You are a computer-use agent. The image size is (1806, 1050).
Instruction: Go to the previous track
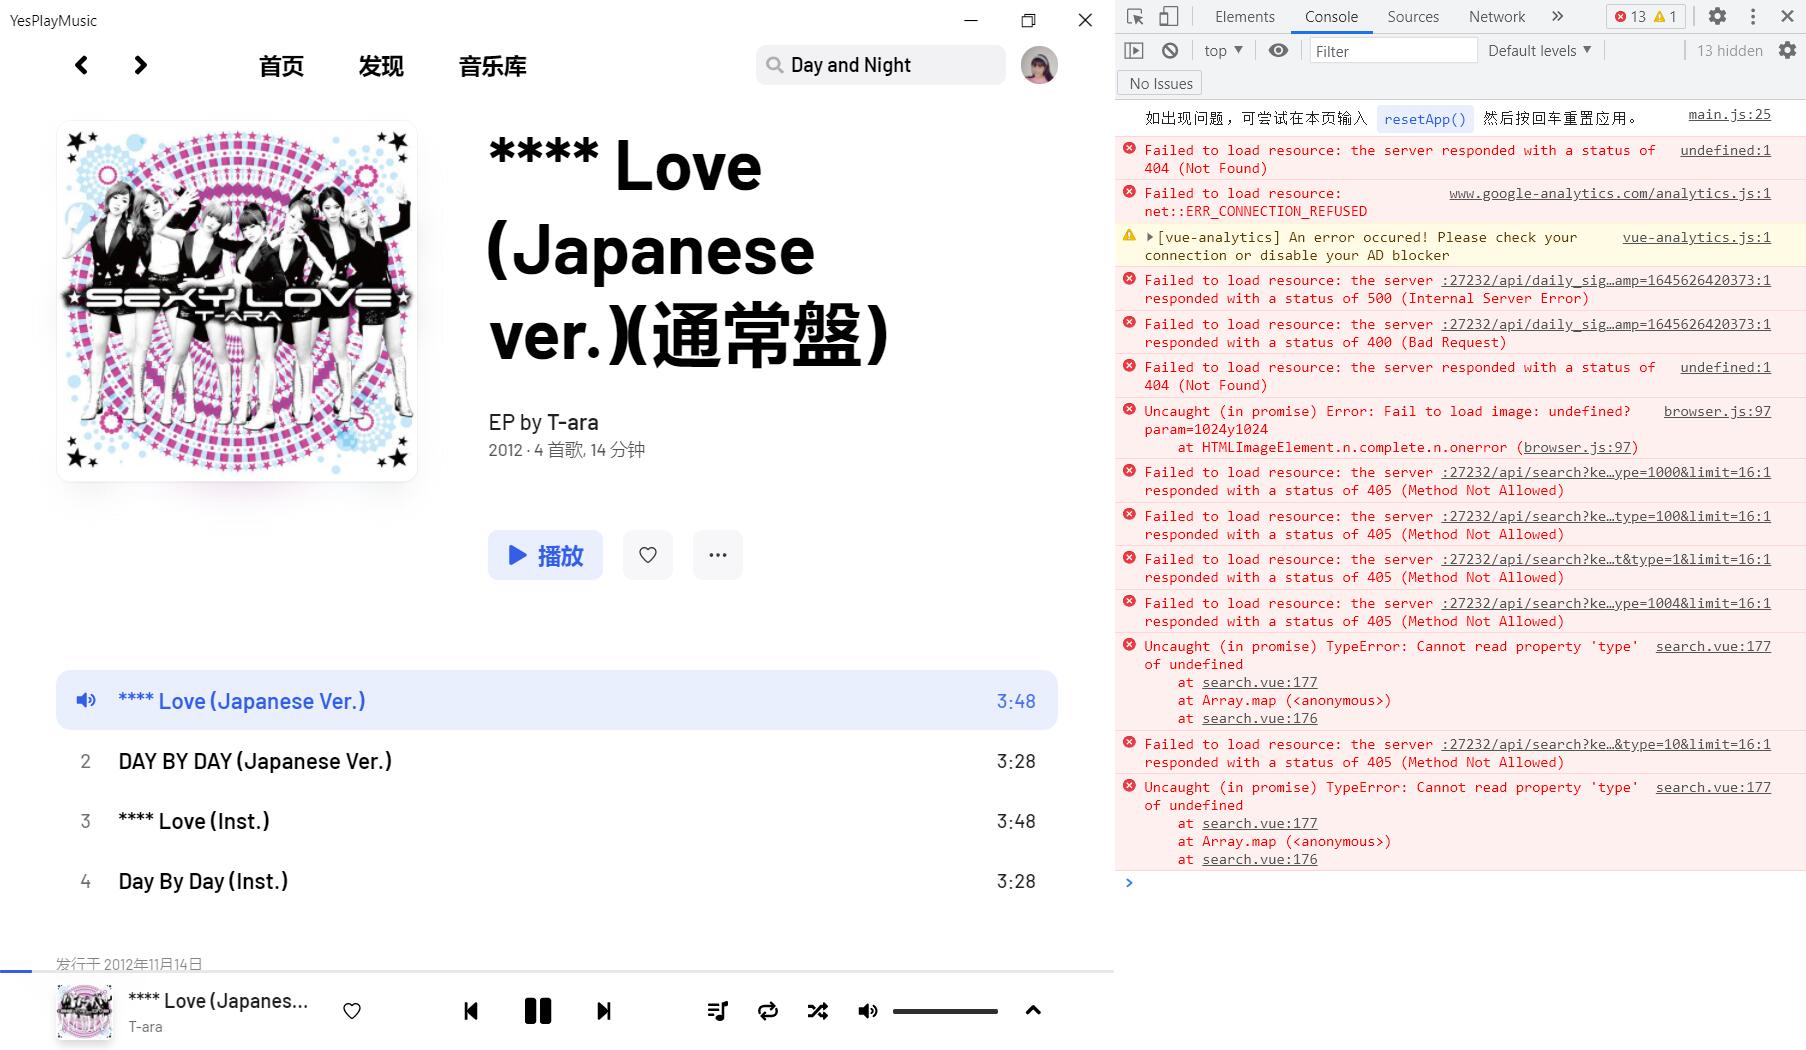pyautogui.click(x=471, y=1011)
